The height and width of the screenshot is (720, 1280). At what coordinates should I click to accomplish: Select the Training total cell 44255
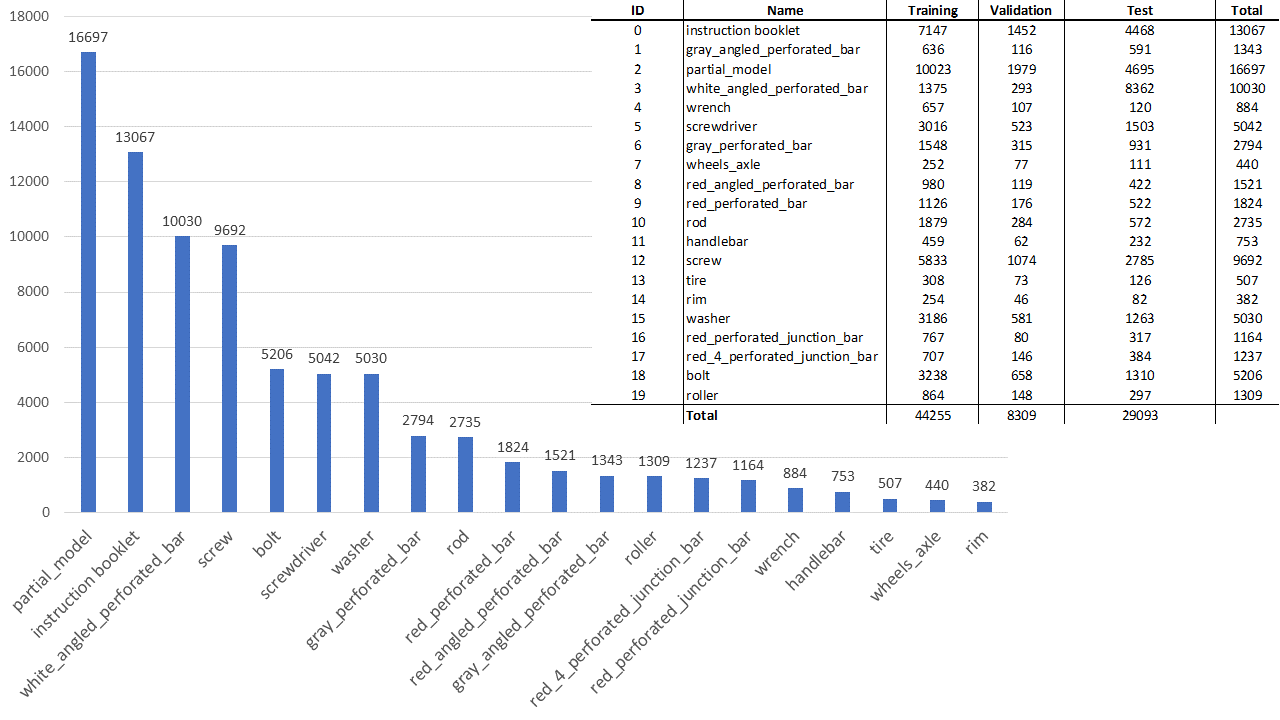coord(933,415)
